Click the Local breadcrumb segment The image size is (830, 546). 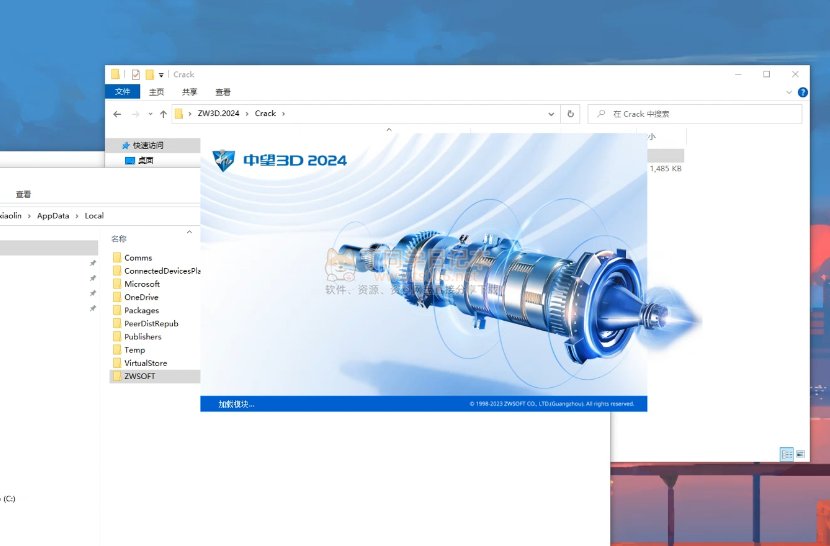94,216
